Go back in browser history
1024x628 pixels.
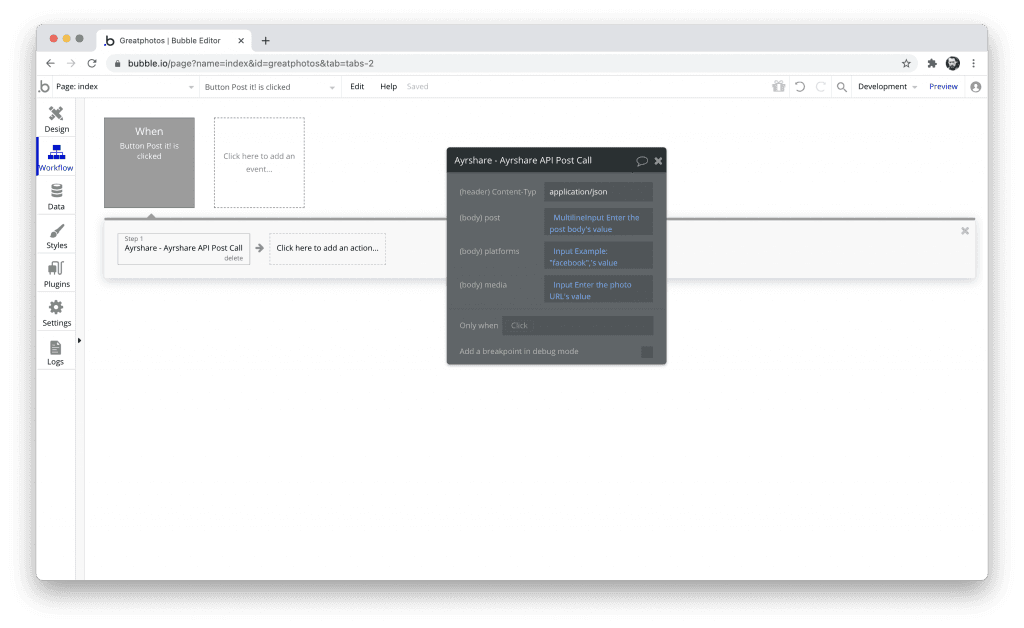point(50,63)
